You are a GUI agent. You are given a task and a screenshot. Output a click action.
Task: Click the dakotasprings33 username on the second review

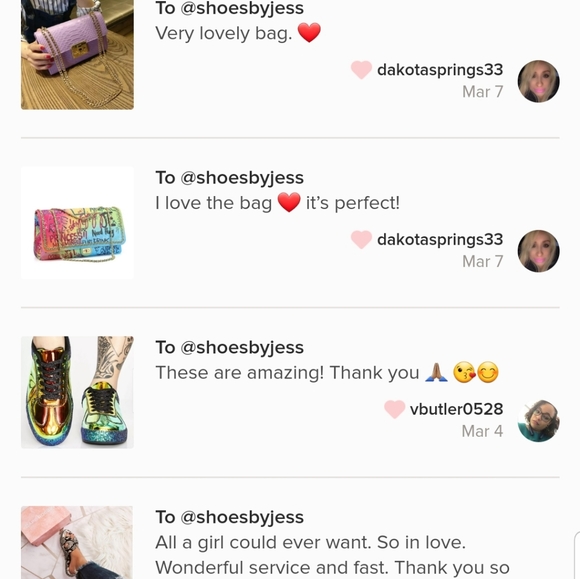(x=440, y=239)
